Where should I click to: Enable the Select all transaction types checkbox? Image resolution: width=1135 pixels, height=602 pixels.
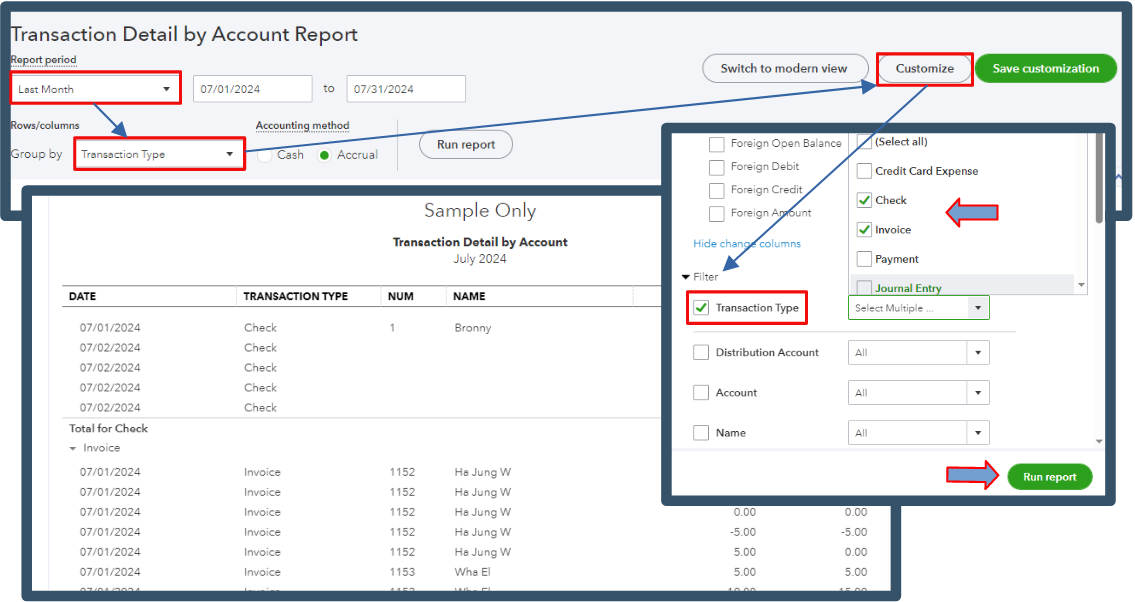862,142
